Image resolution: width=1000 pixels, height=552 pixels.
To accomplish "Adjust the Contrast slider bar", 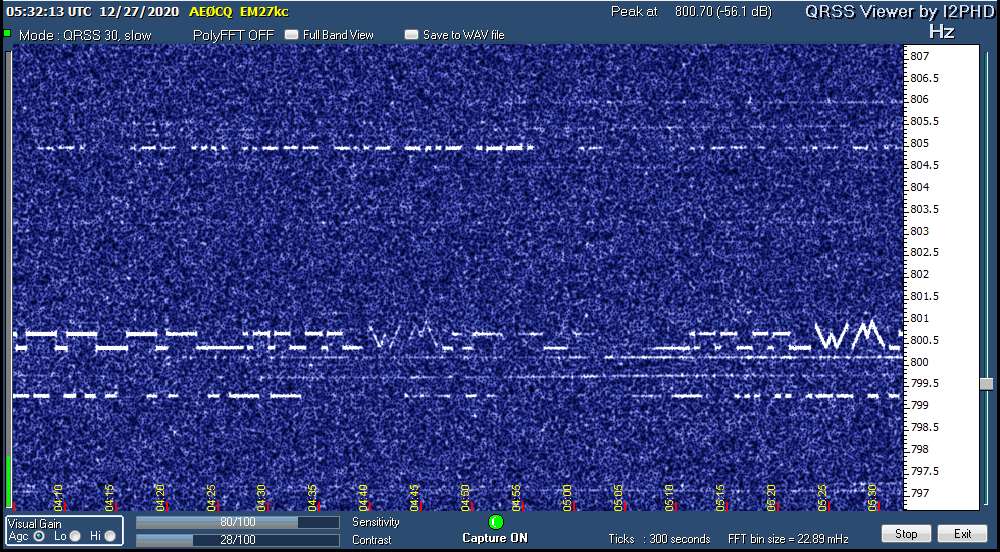I will point(237,540).
